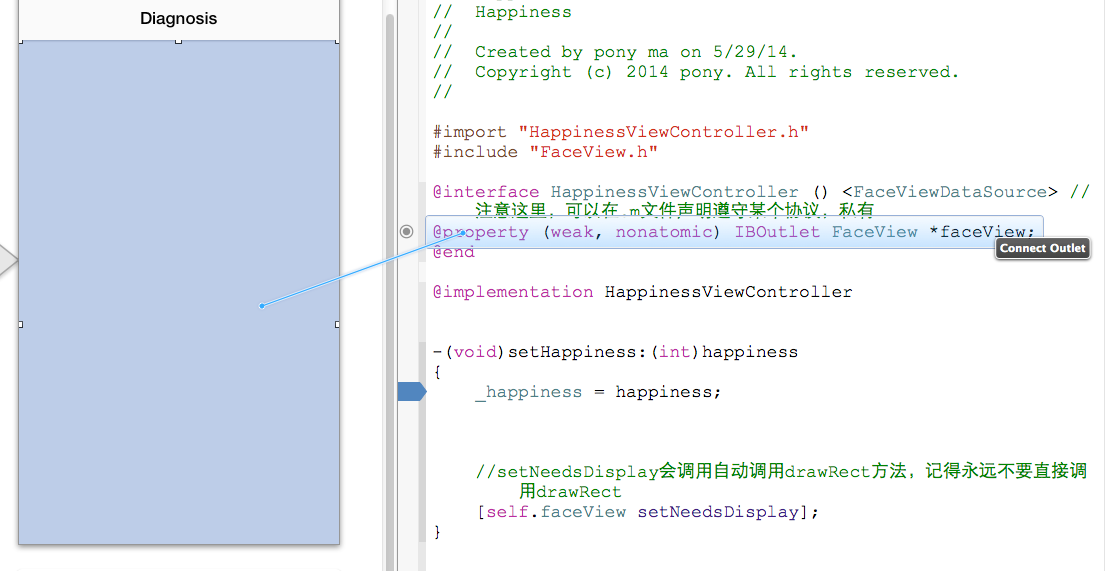
Task: Click the view's top-middle resize handle
Action: click(178, 42)
